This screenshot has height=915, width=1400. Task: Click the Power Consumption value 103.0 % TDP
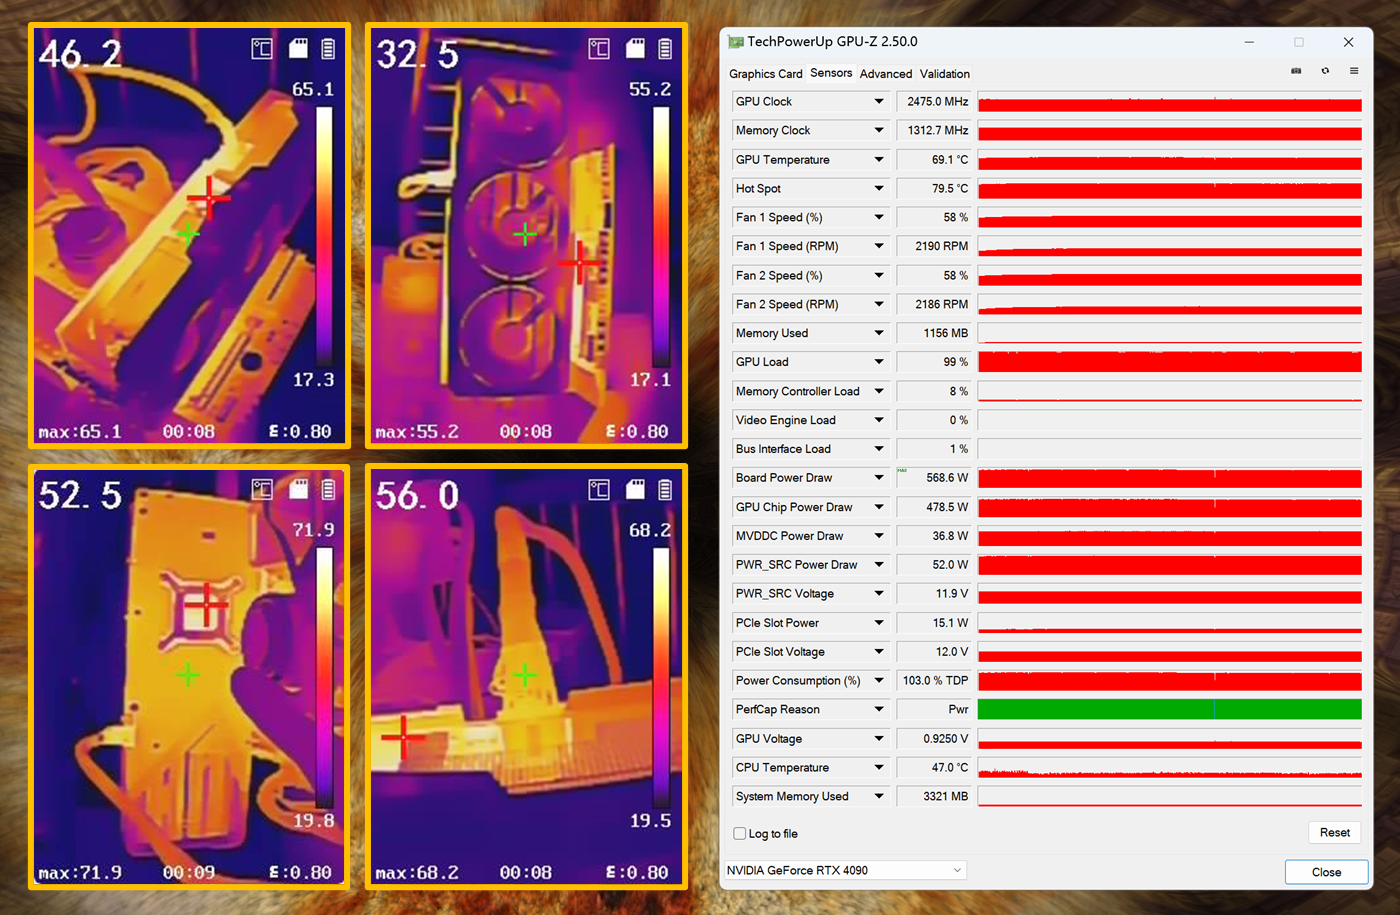(934, 681)
